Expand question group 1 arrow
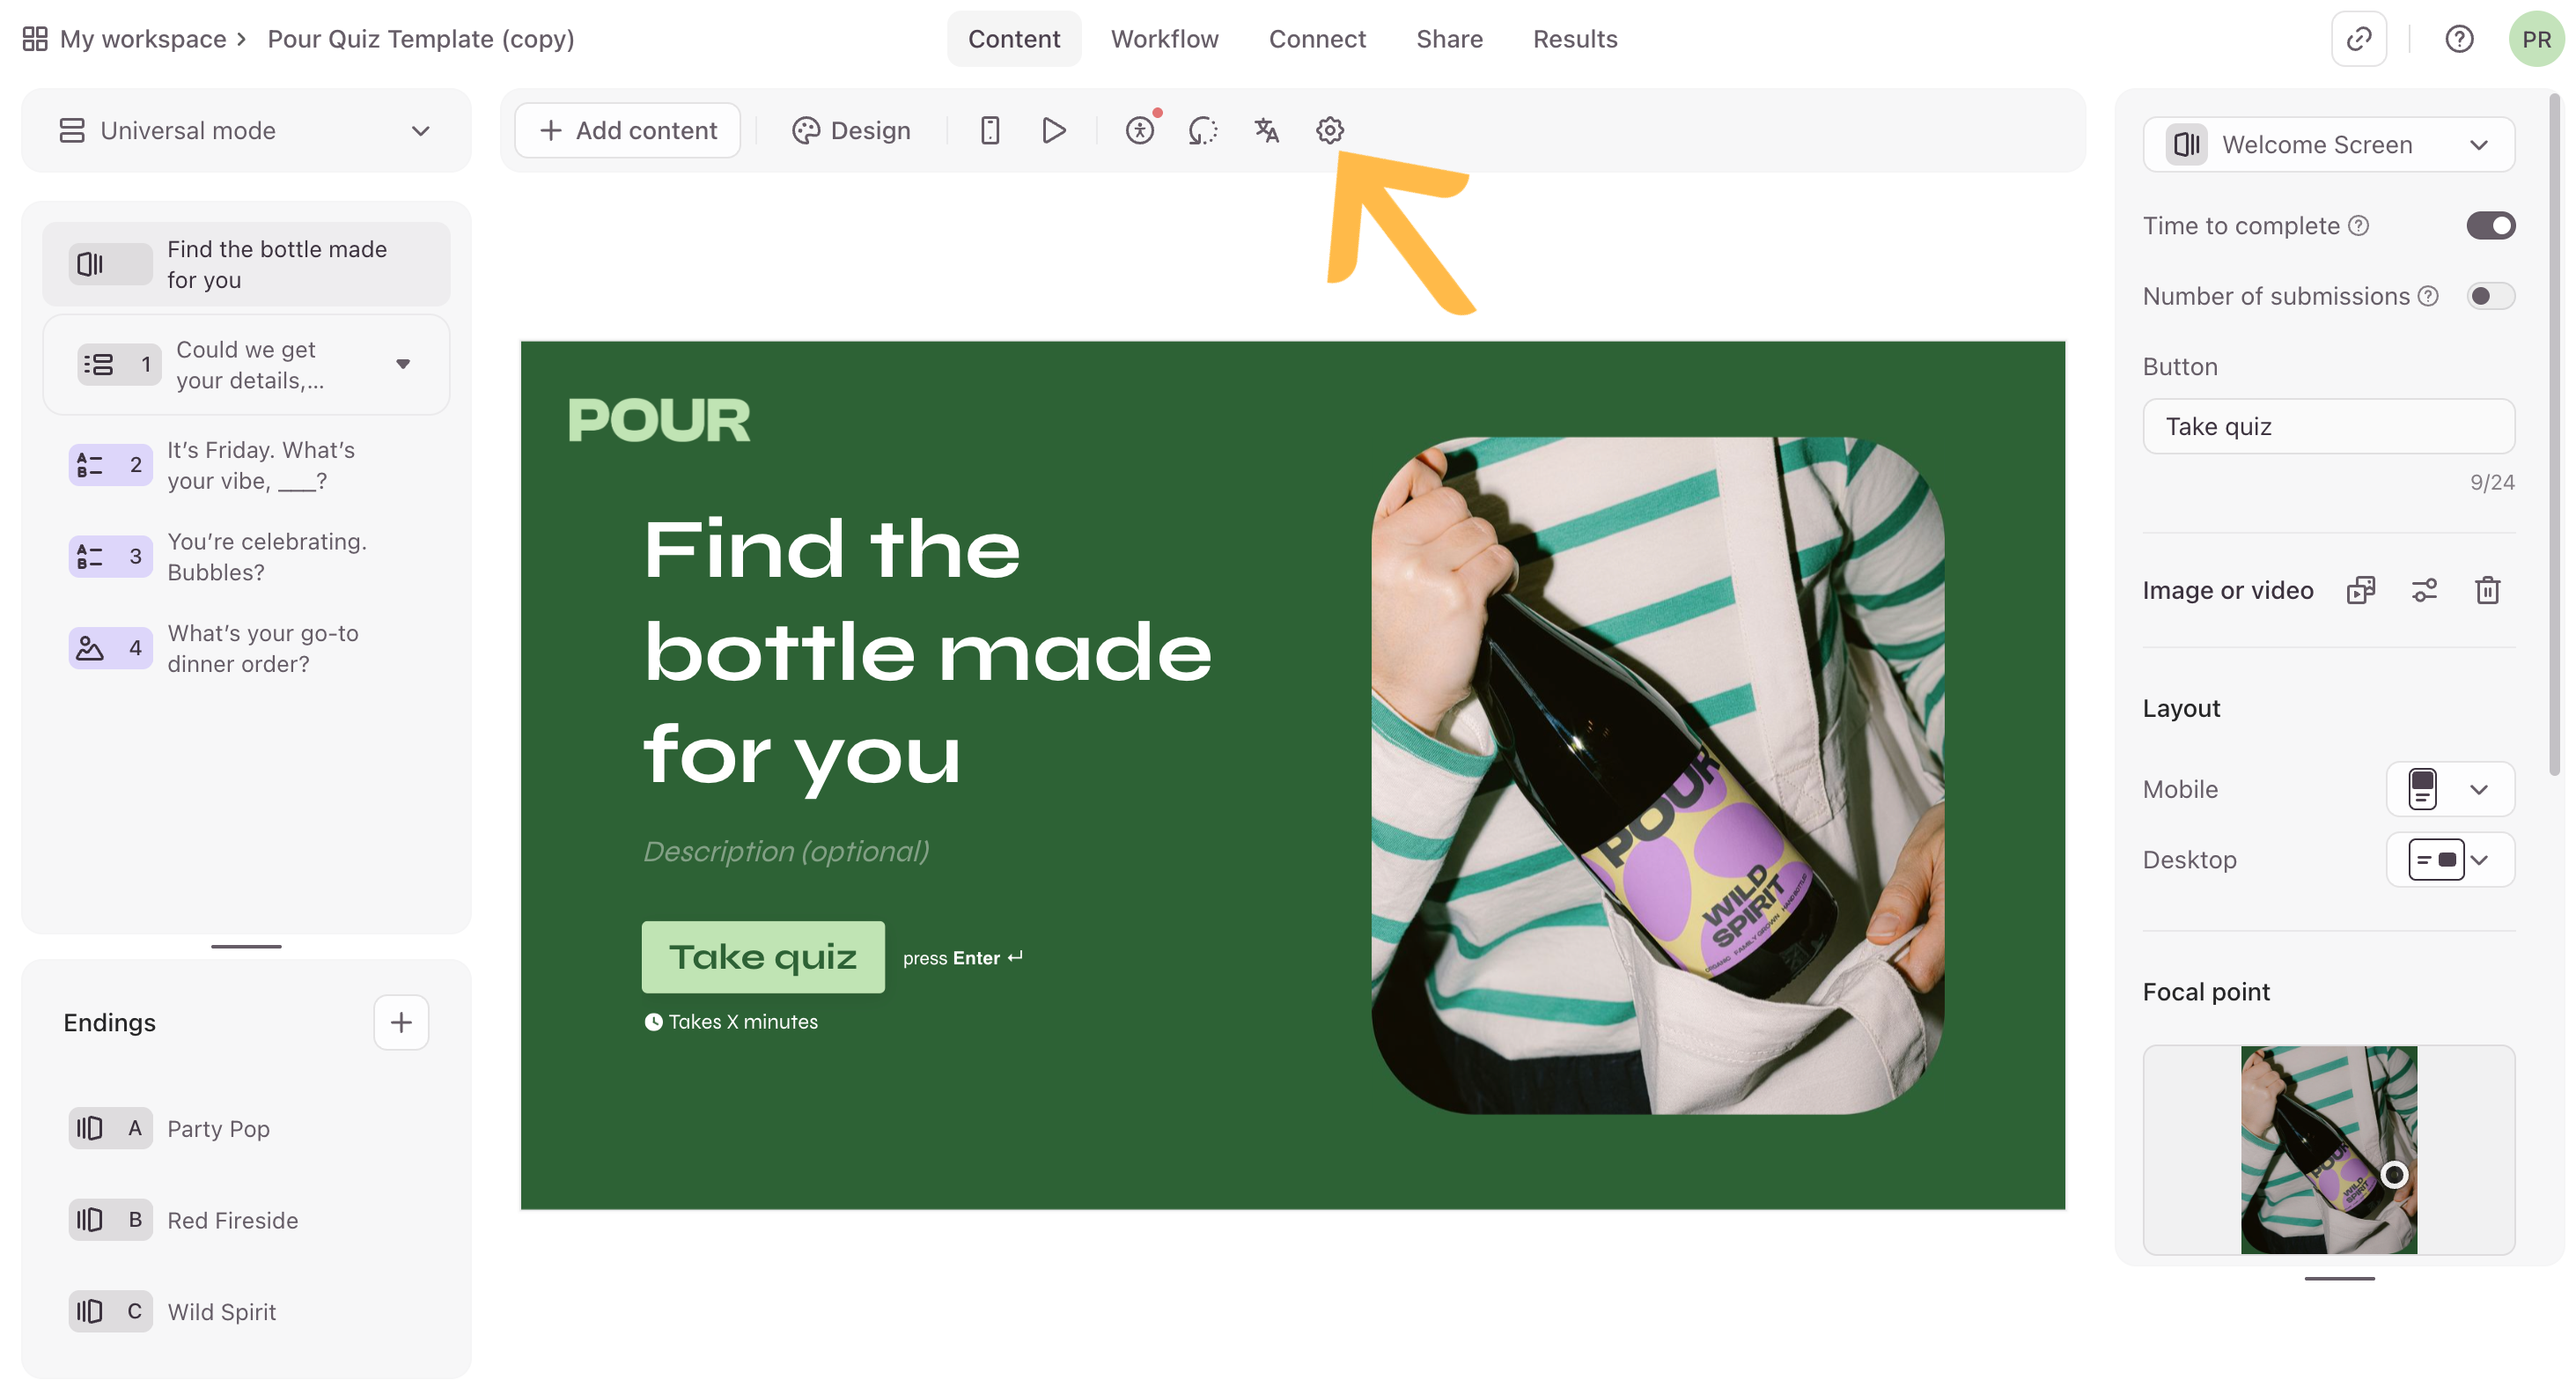 click(403, 364)
